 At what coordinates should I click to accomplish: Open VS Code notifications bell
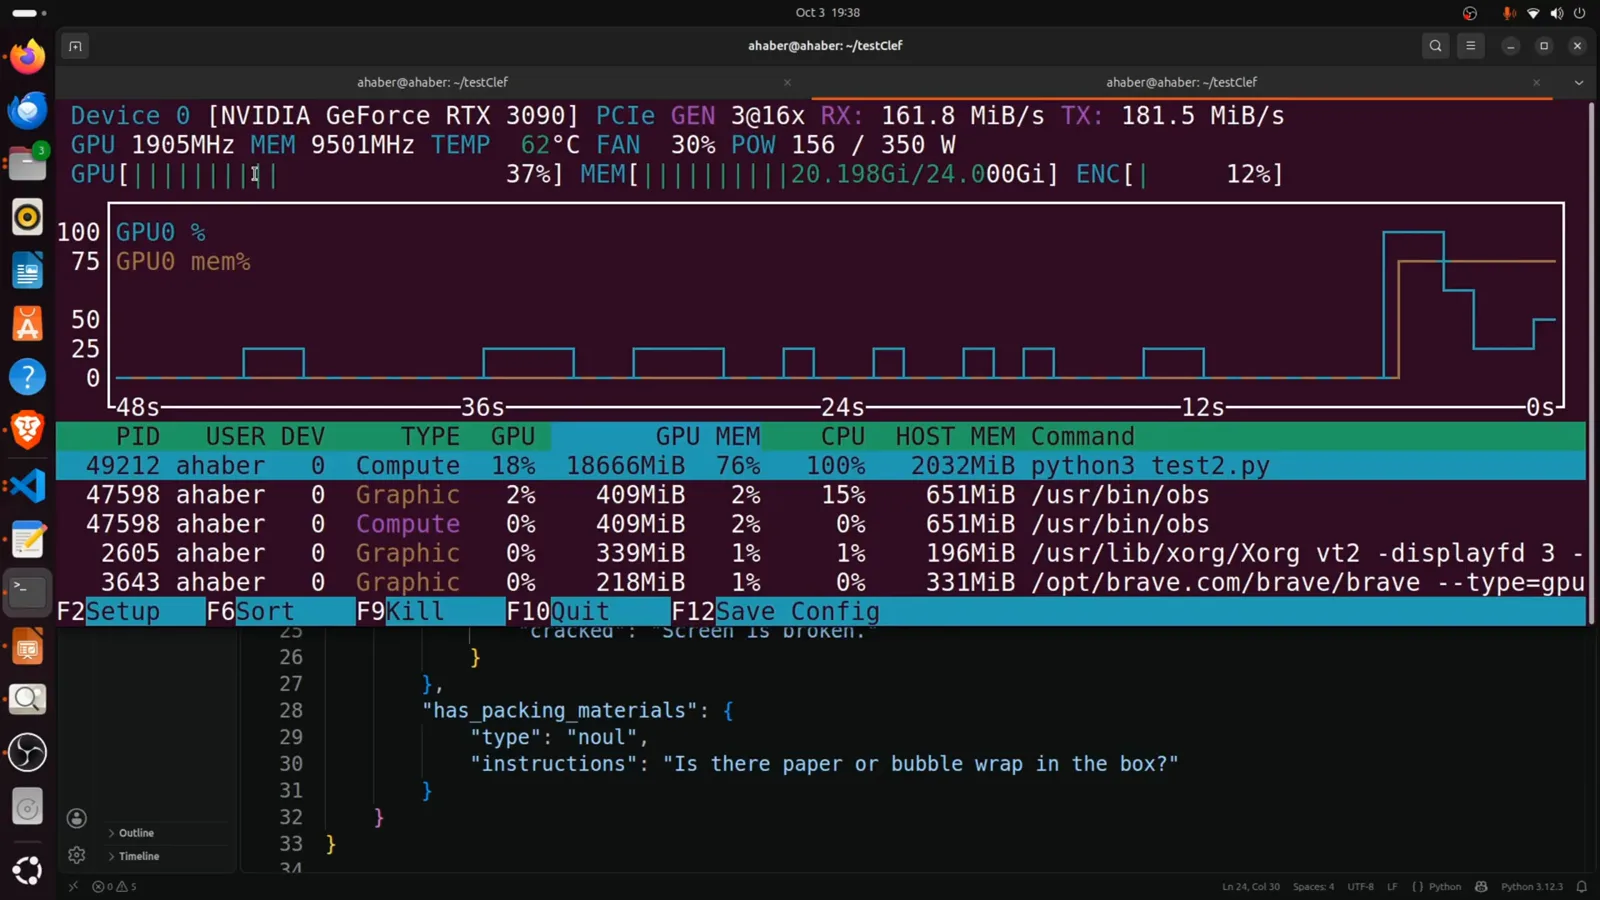click(x=1582, y=886)
